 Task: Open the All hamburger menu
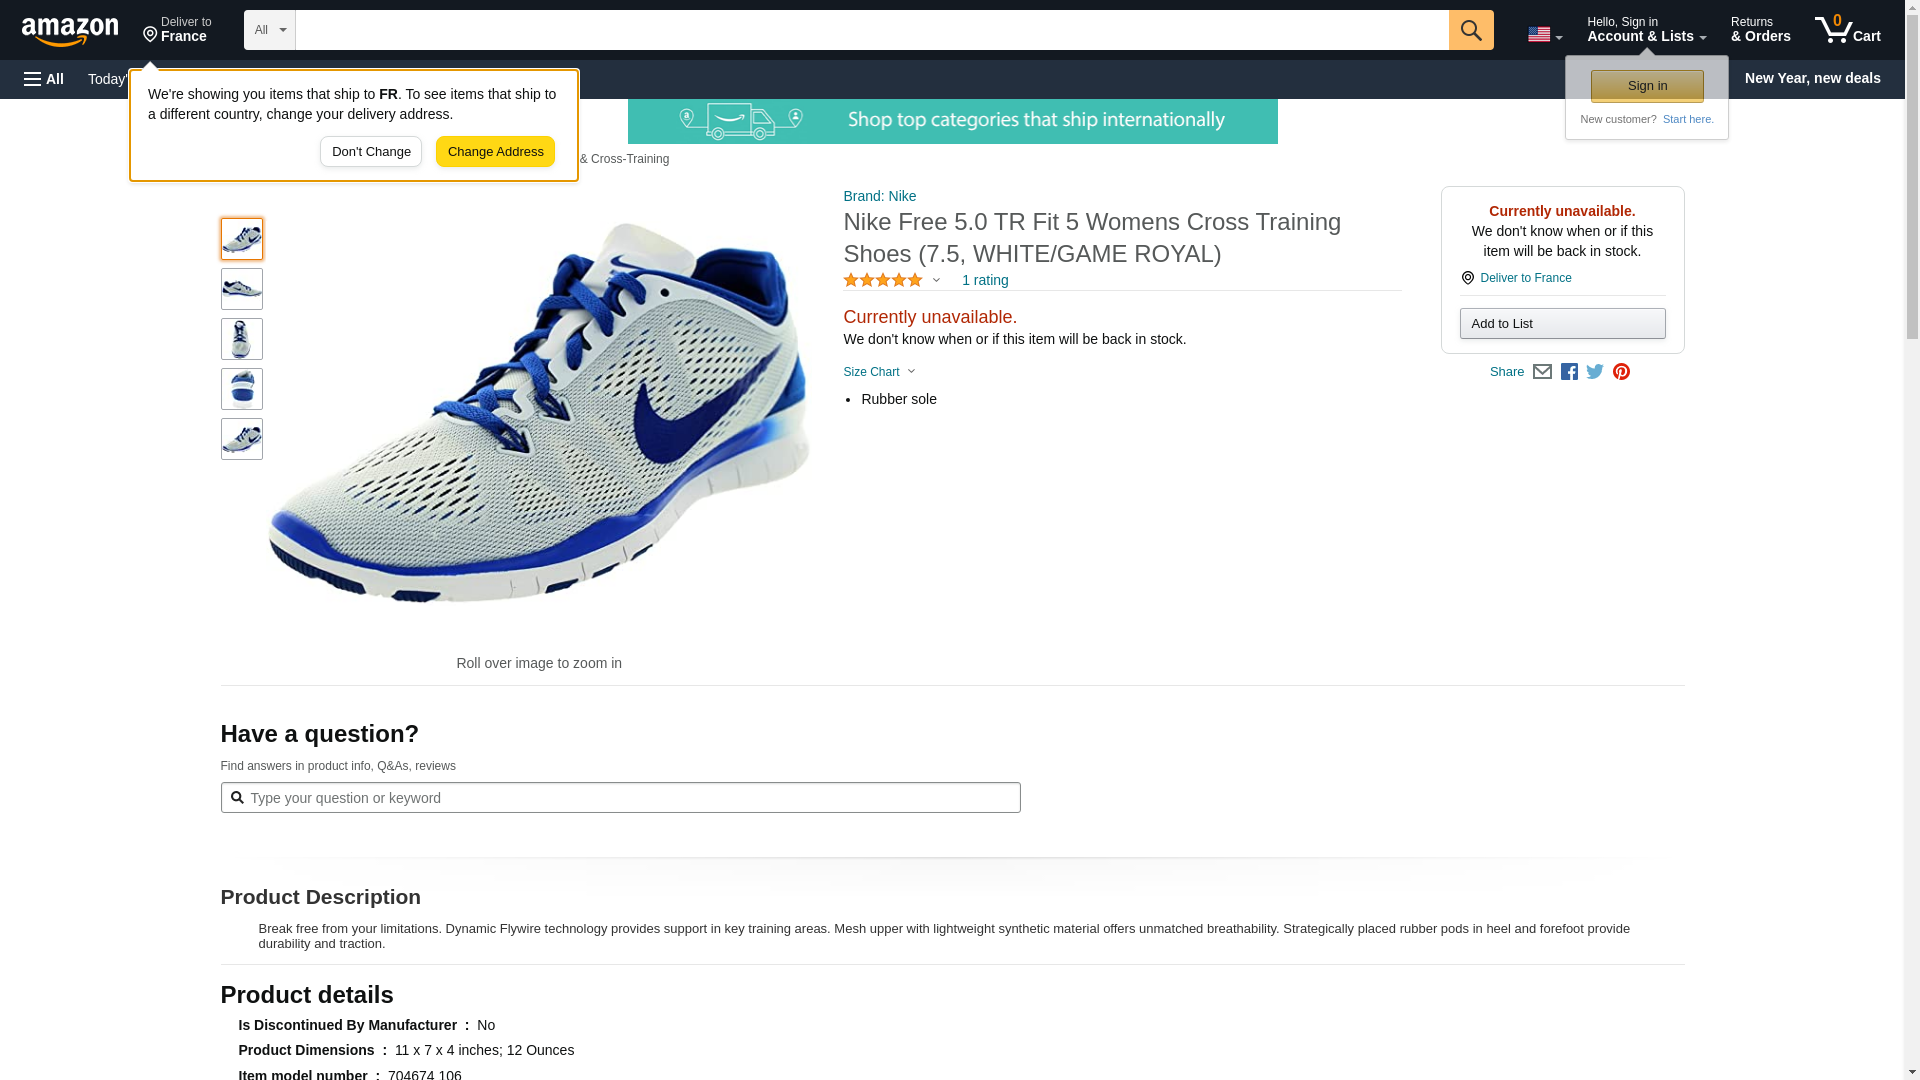[x=44, y=79]
